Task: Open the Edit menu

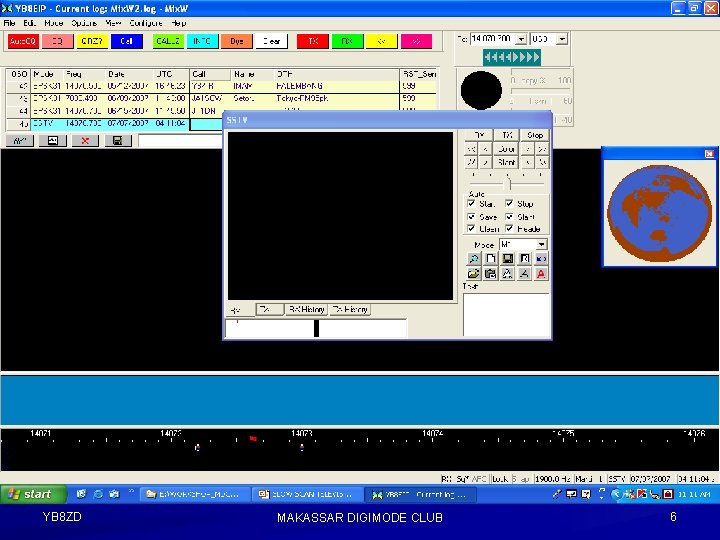Action: (x=29, y=23)
